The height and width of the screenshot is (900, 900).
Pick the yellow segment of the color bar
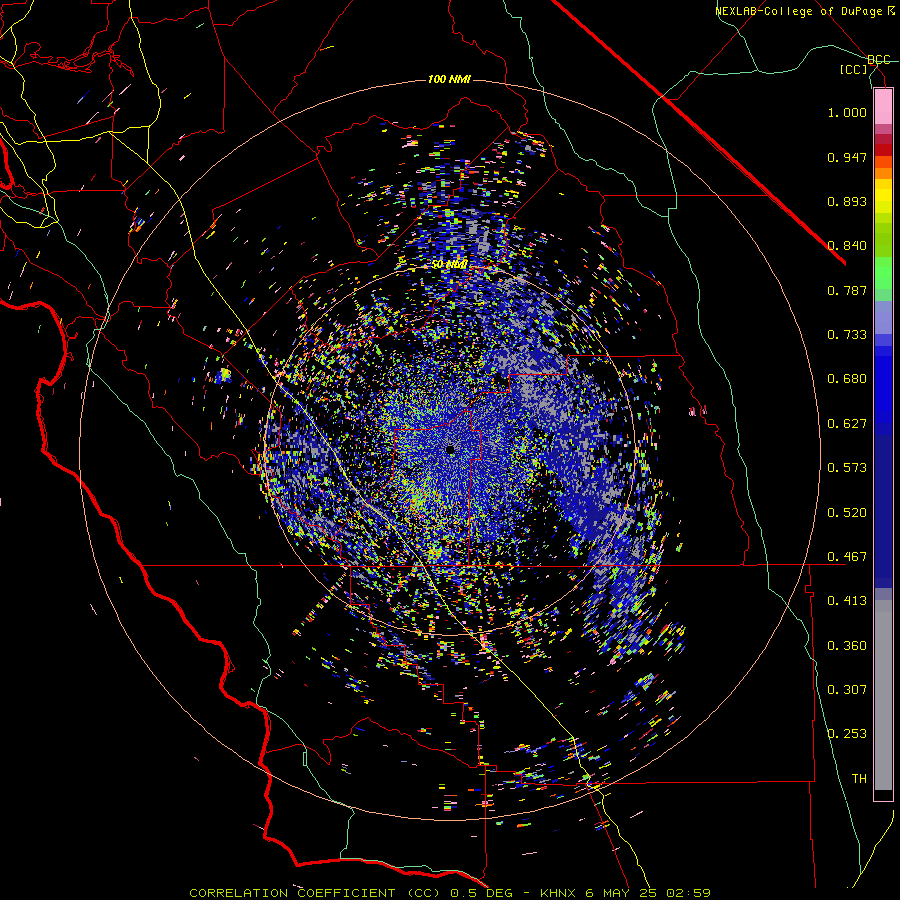883,196
